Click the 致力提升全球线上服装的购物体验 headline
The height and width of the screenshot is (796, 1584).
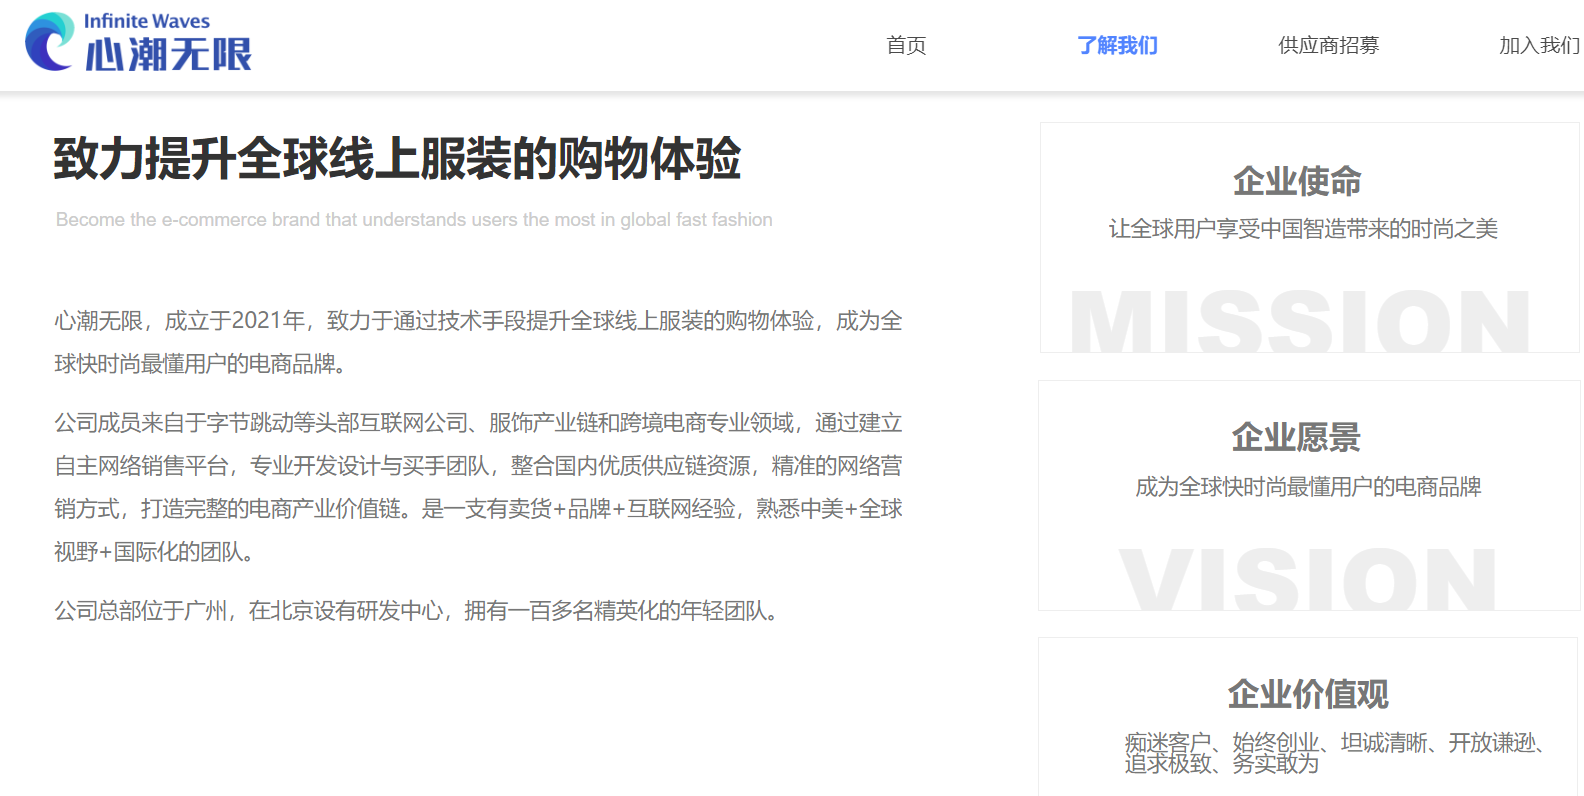[x=397, y=159]
